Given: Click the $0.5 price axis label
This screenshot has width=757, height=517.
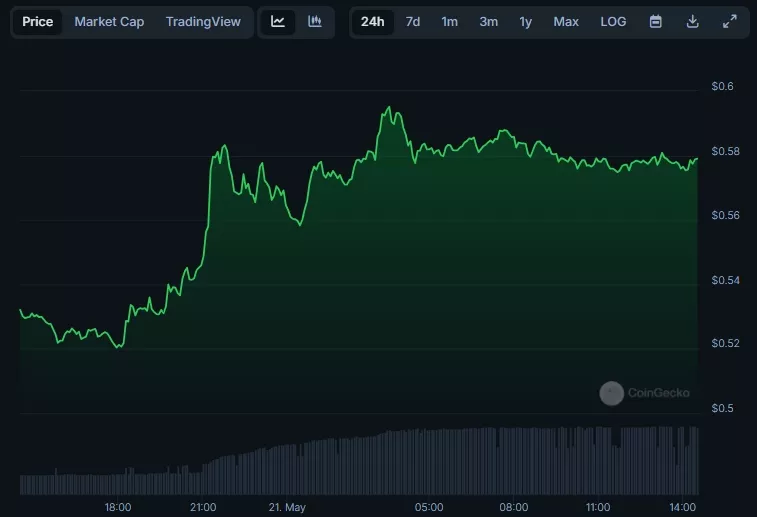Looking at the screenshot, I should coord(722,408).
